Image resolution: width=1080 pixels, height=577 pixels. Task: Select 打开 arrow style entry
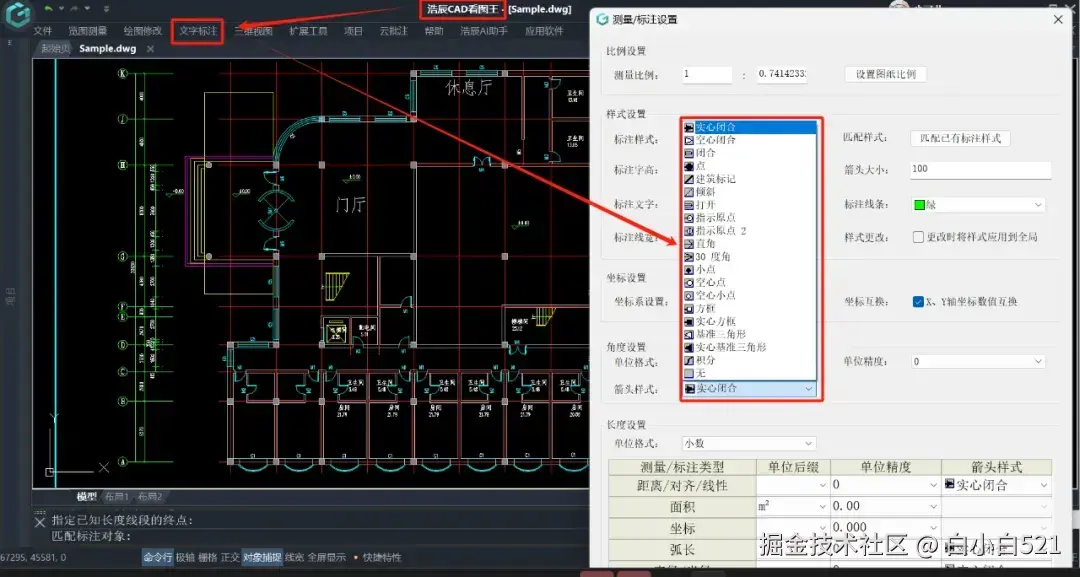[749, 205]
